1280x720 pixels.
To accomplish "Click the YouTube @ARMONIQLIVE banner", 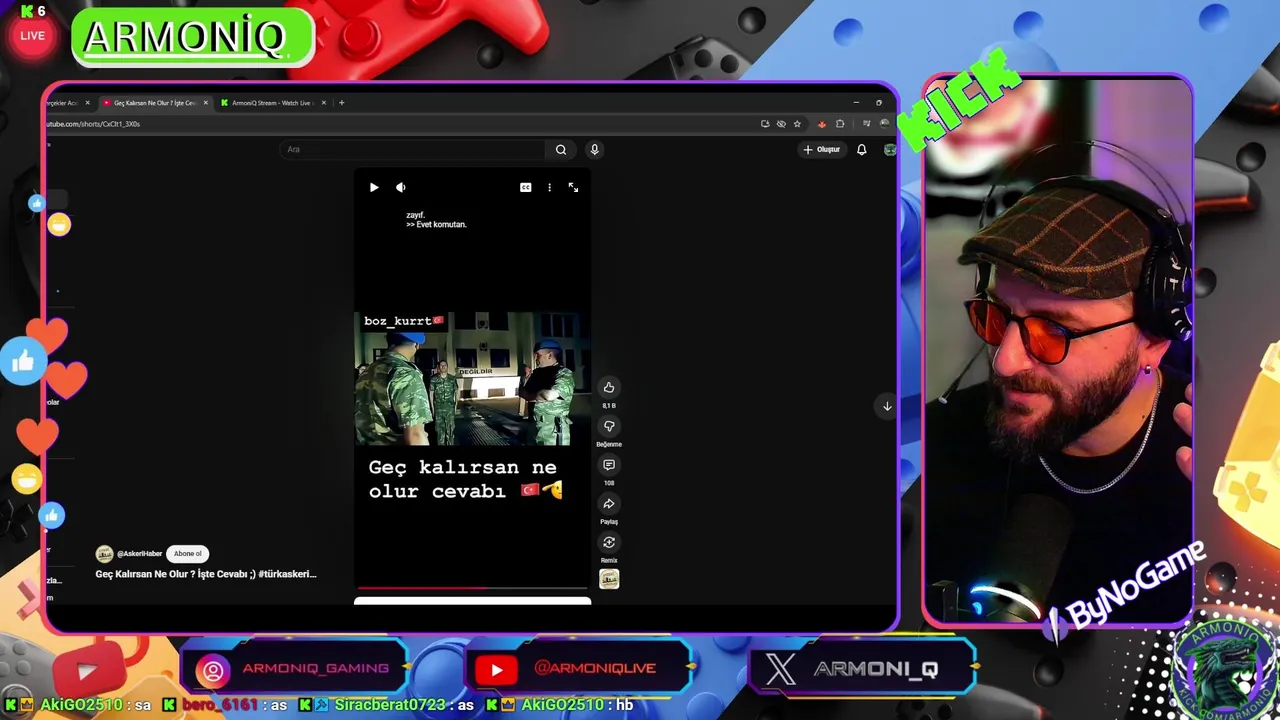I will point(580,669).
